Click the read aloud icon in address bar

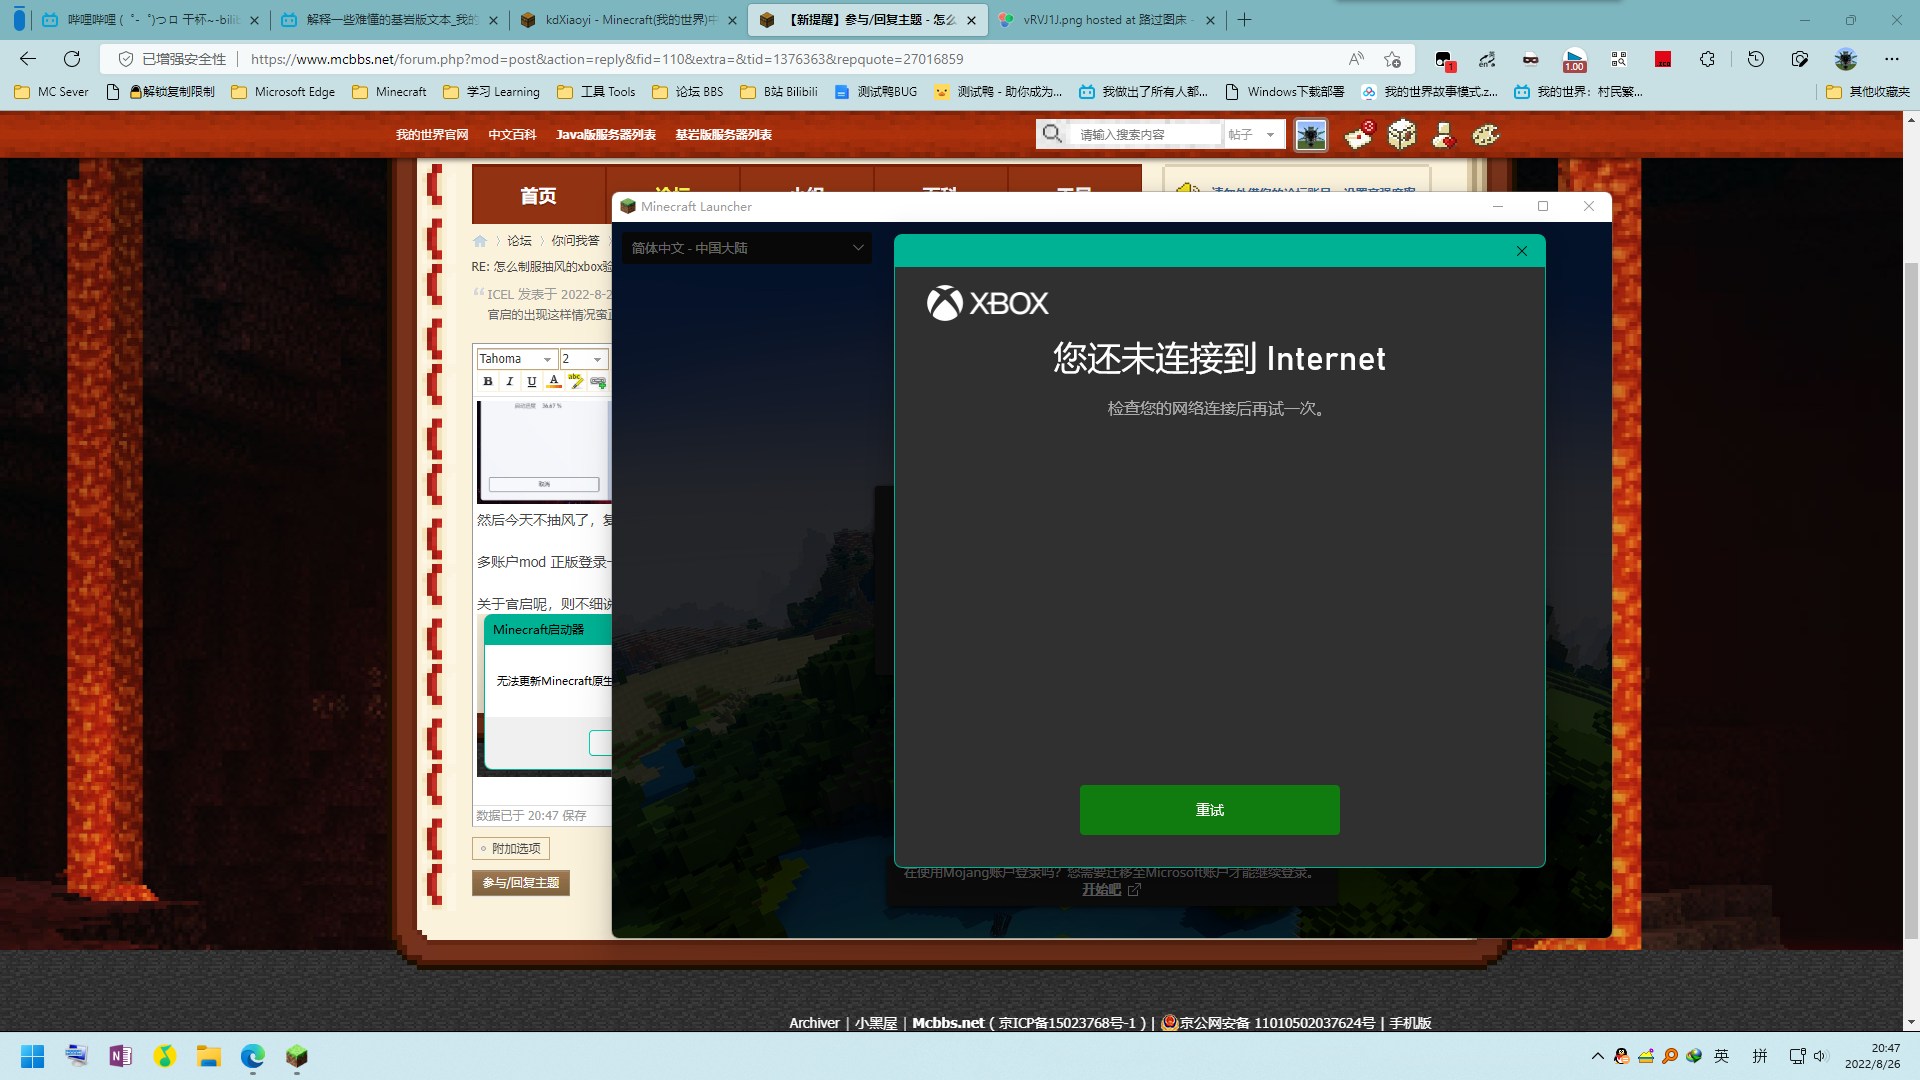pyautogui.click(x=1356, y=59)
